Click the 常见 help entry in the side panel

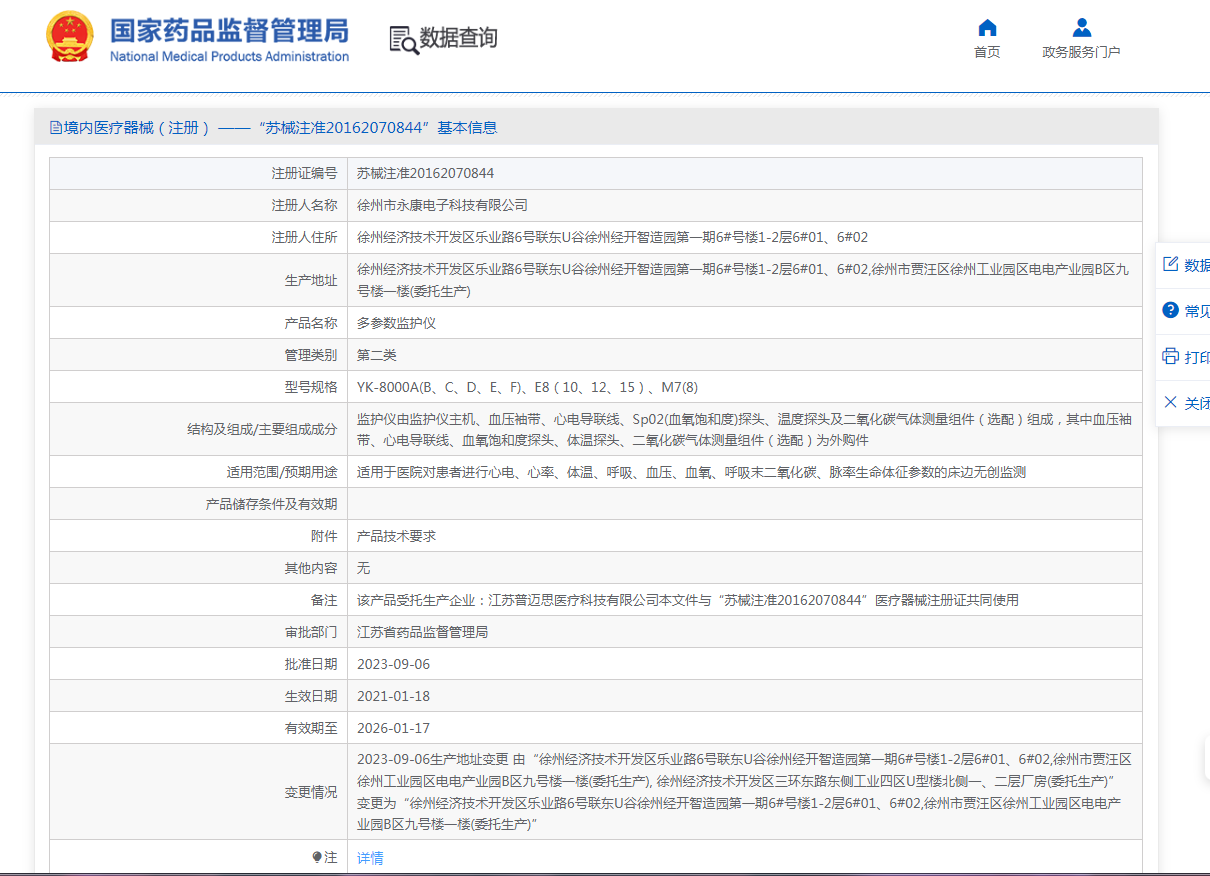click(1197, 311)
